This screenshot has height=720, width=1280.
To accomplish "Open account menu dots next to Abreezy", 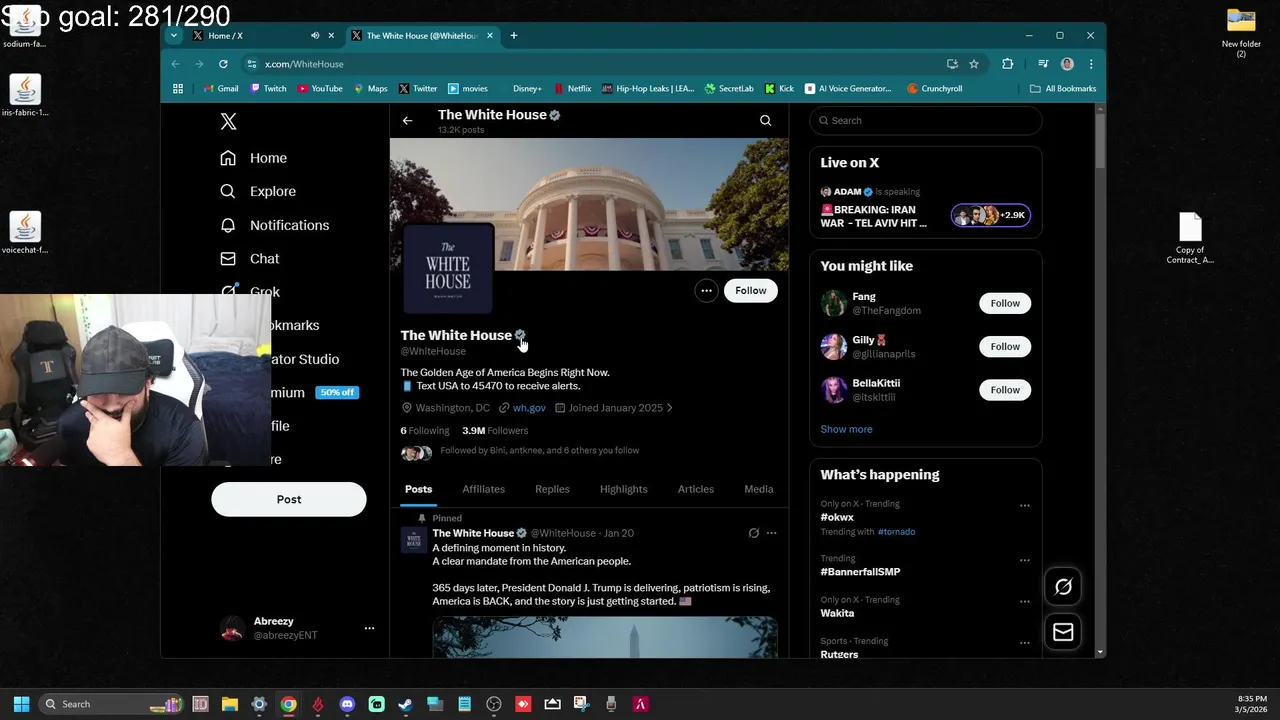I will pyautogui.click(x=369, y=628).
